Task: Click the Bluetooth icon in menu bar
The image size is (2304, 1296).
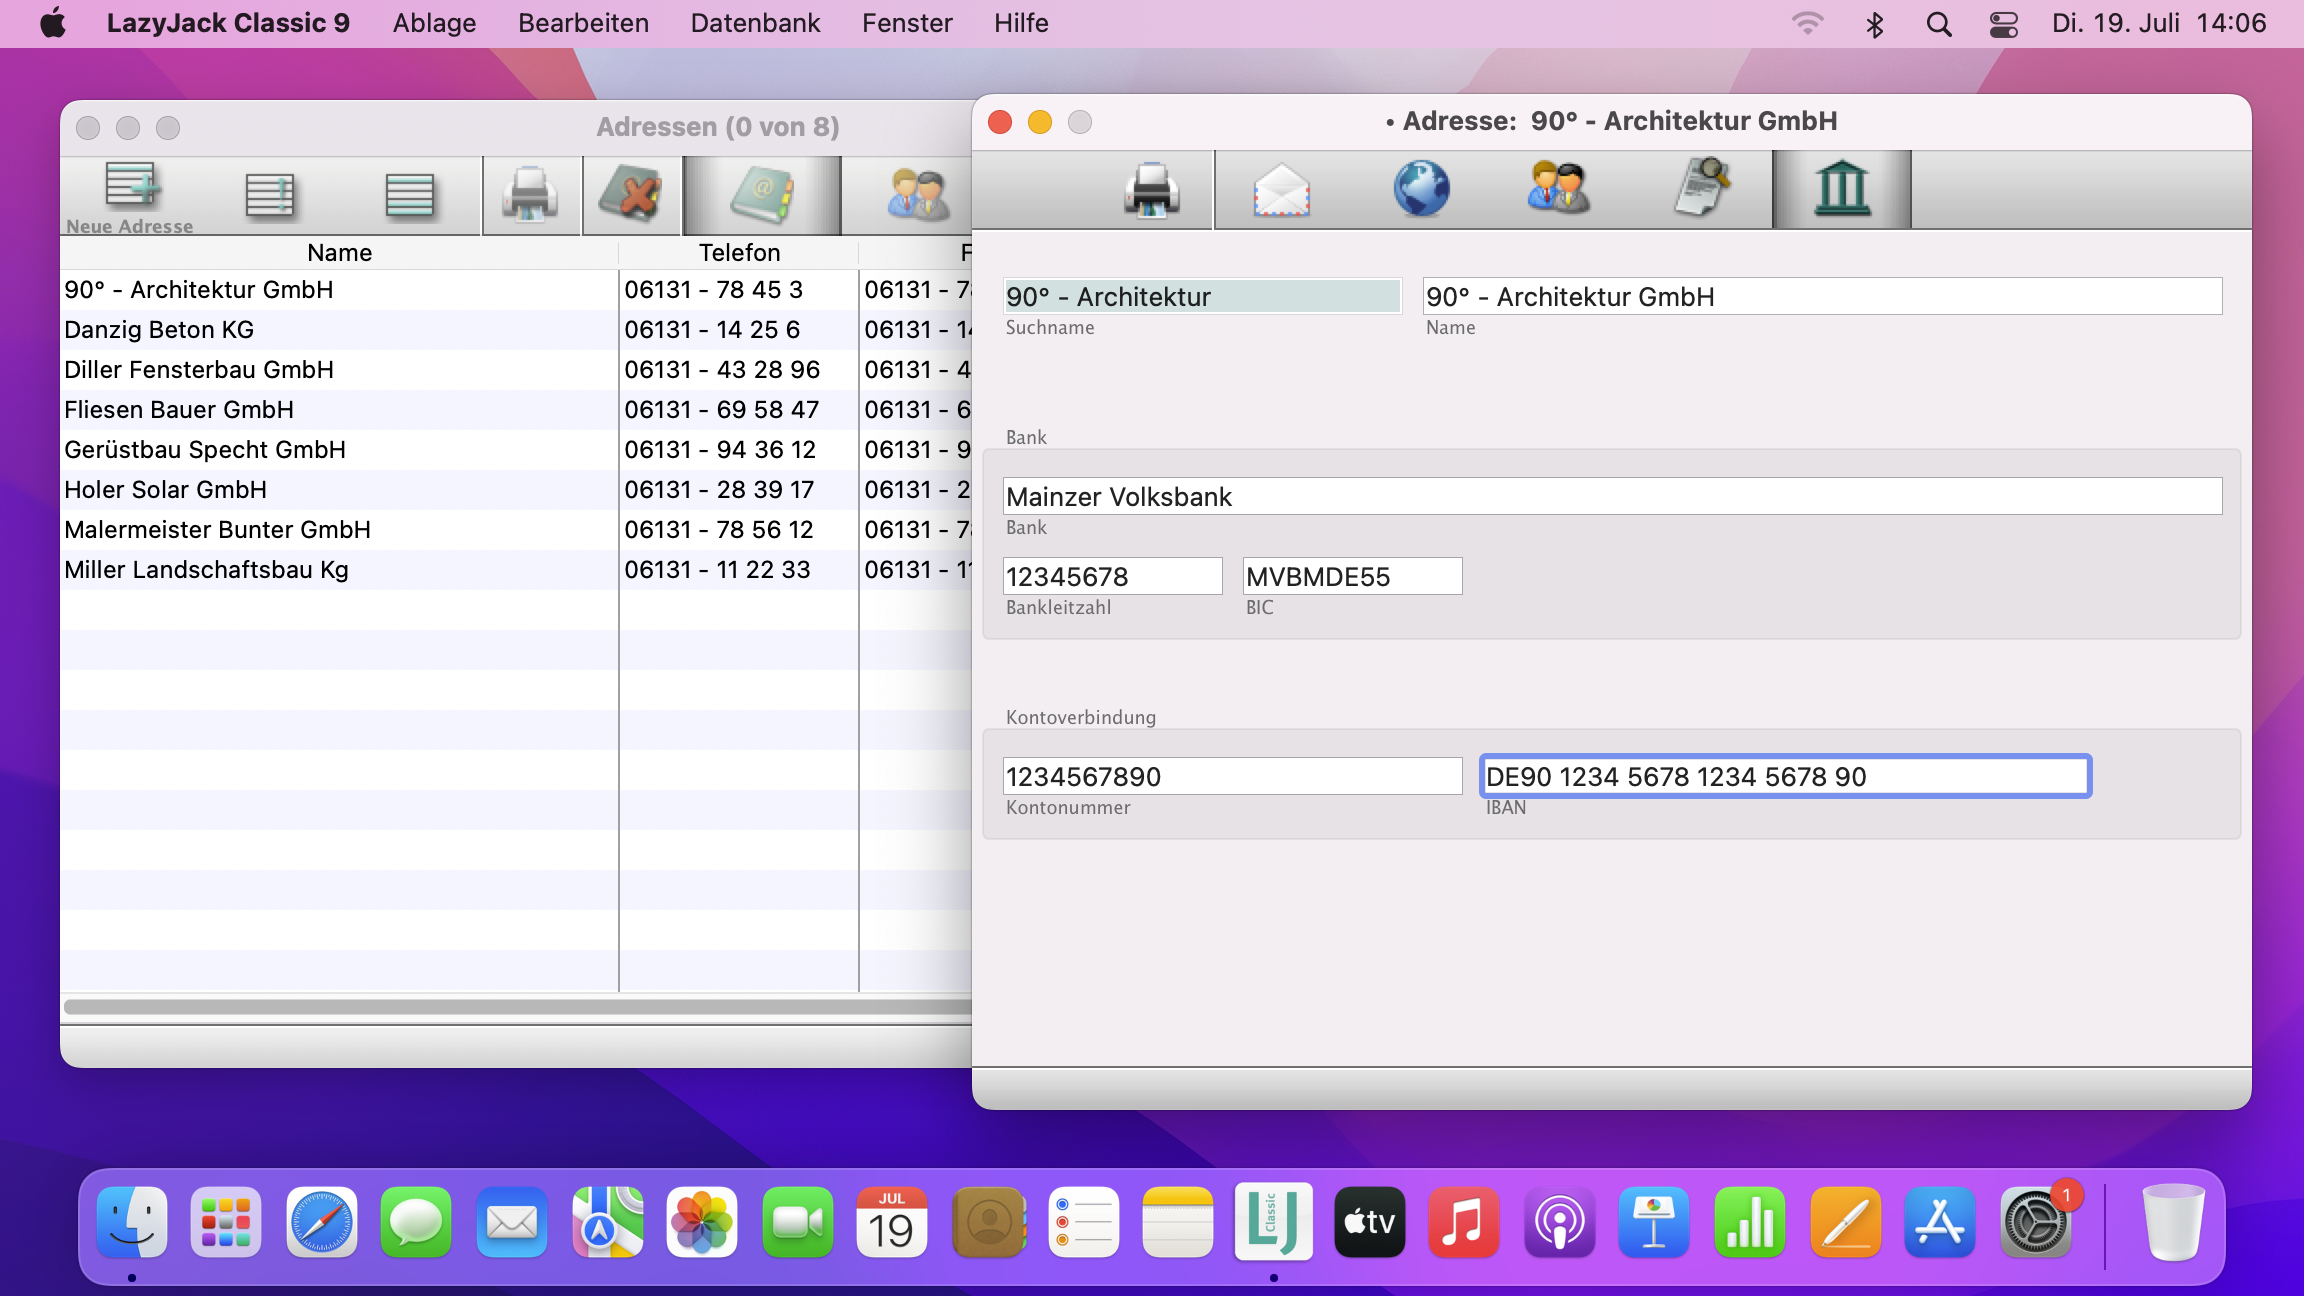Action: 1875,24
